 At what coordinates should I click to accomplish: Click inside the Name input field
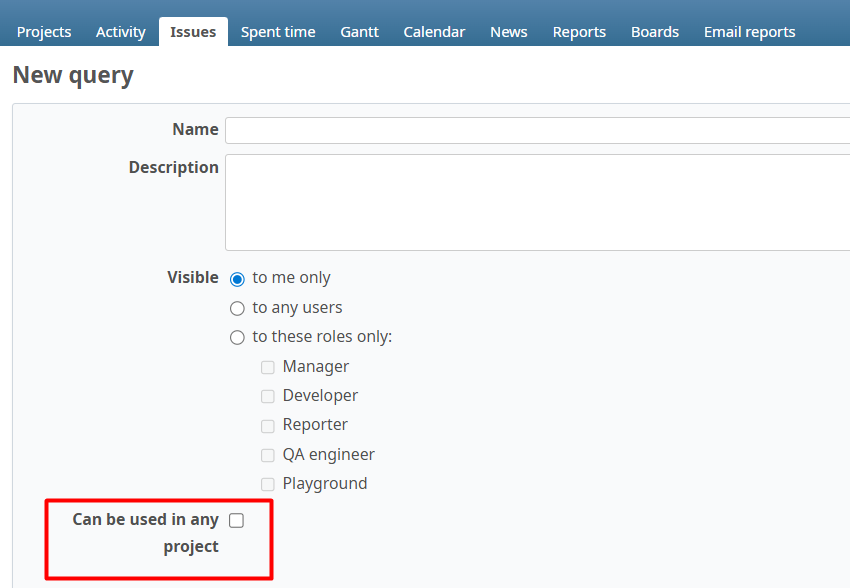coord(500,130)
